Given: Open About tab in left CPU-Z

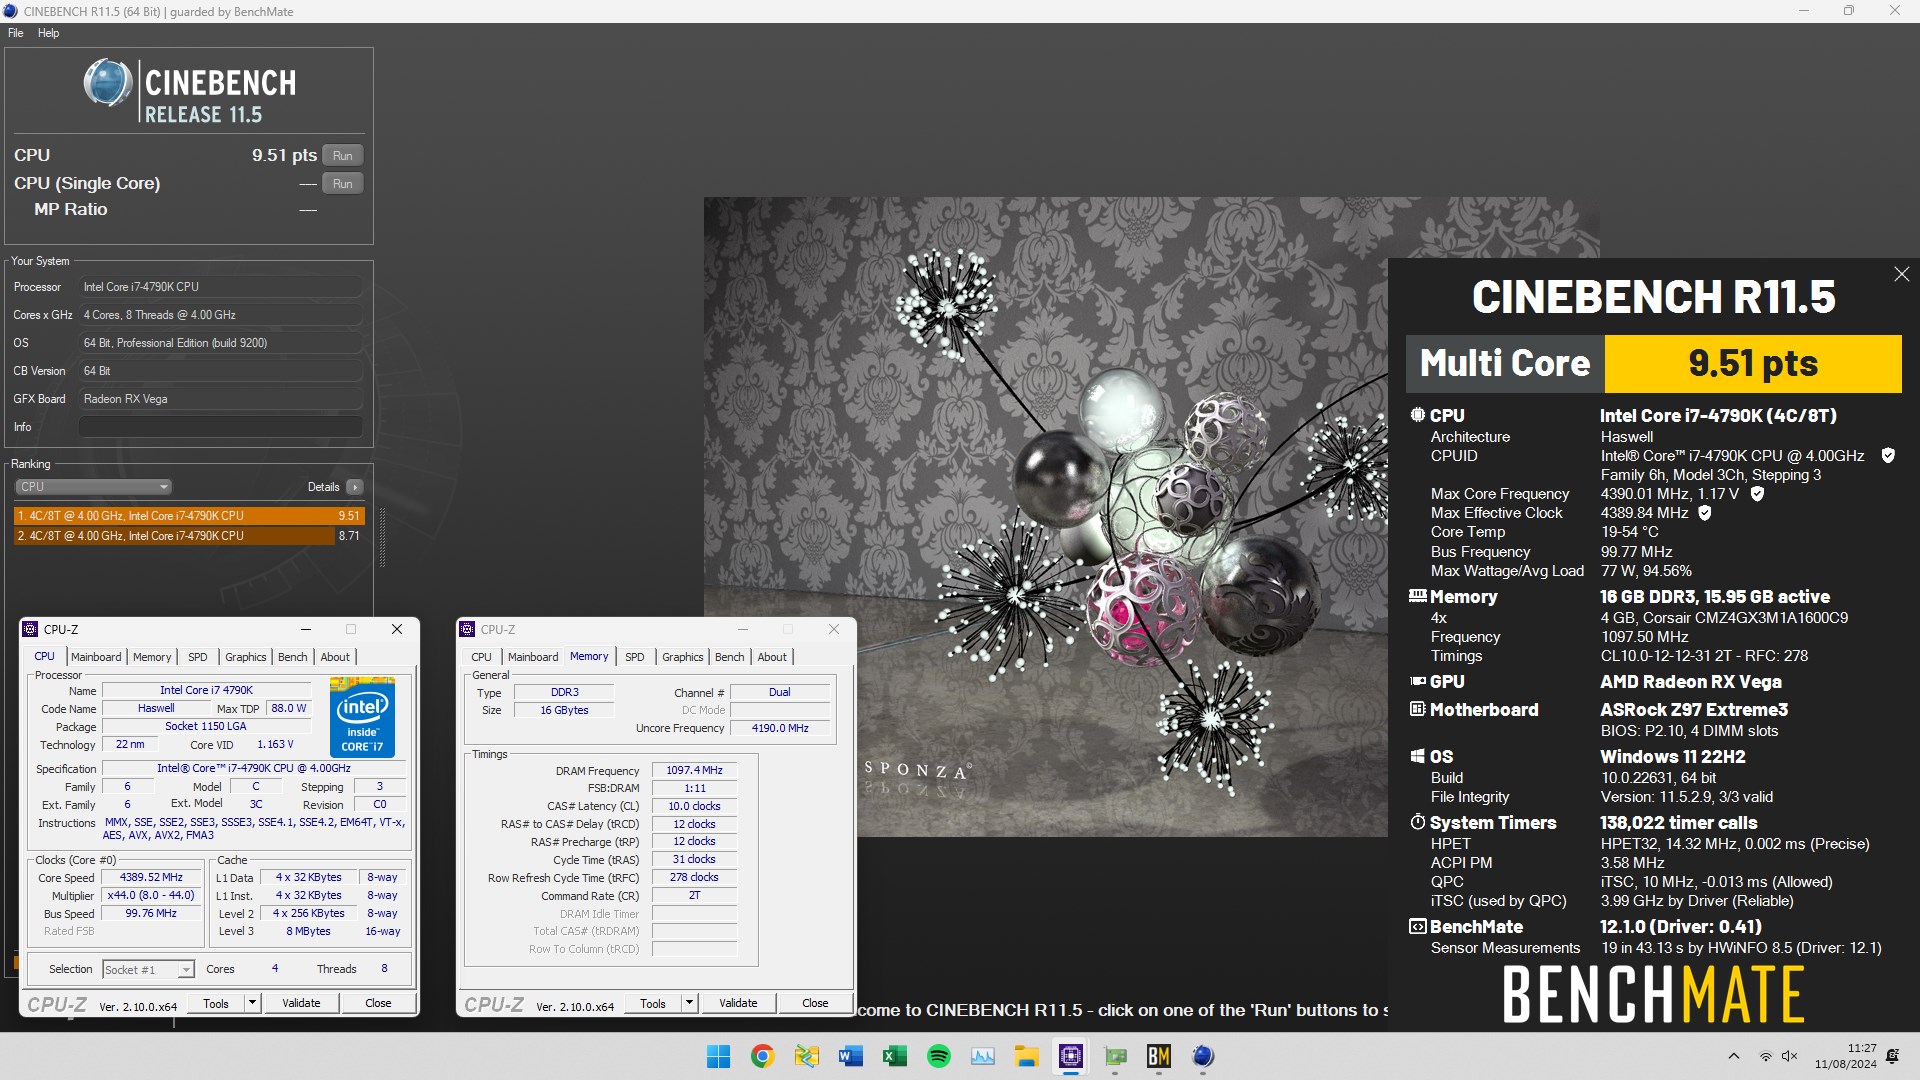Looking at the screenshot, I should click(335, 657).
